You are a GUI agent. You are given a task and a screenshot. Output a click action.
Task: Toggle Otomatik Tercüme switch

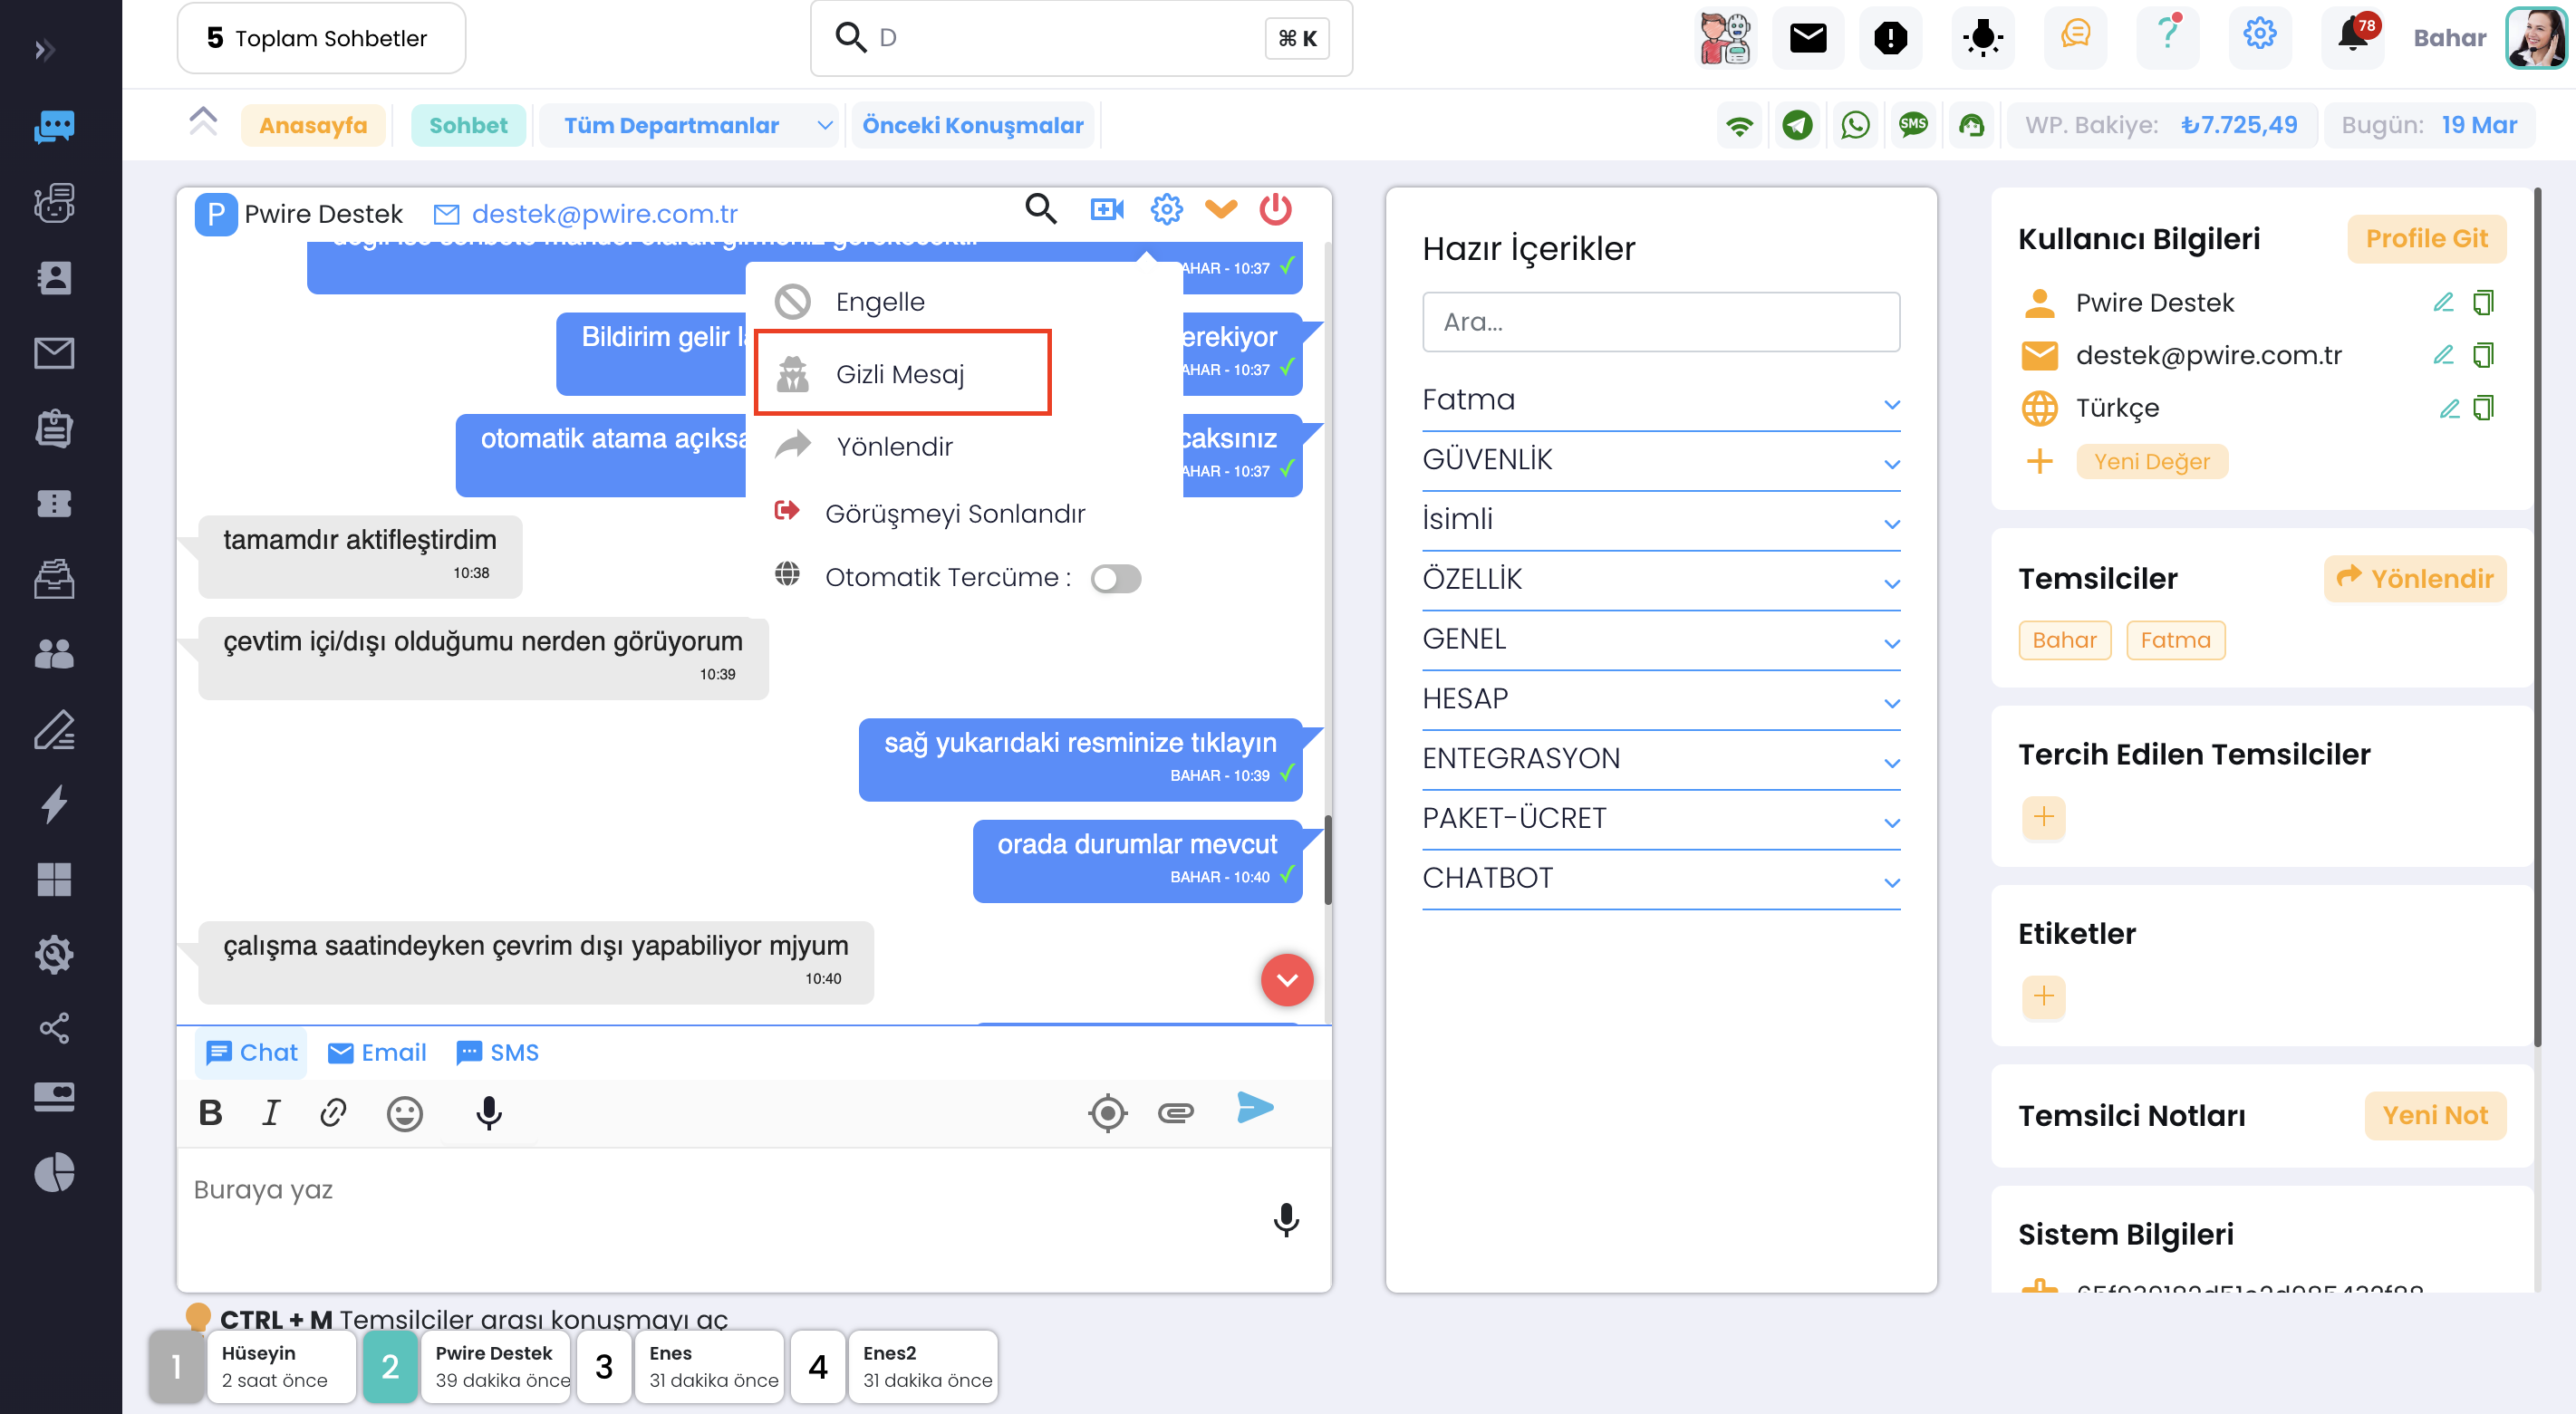click(1116, 578)
